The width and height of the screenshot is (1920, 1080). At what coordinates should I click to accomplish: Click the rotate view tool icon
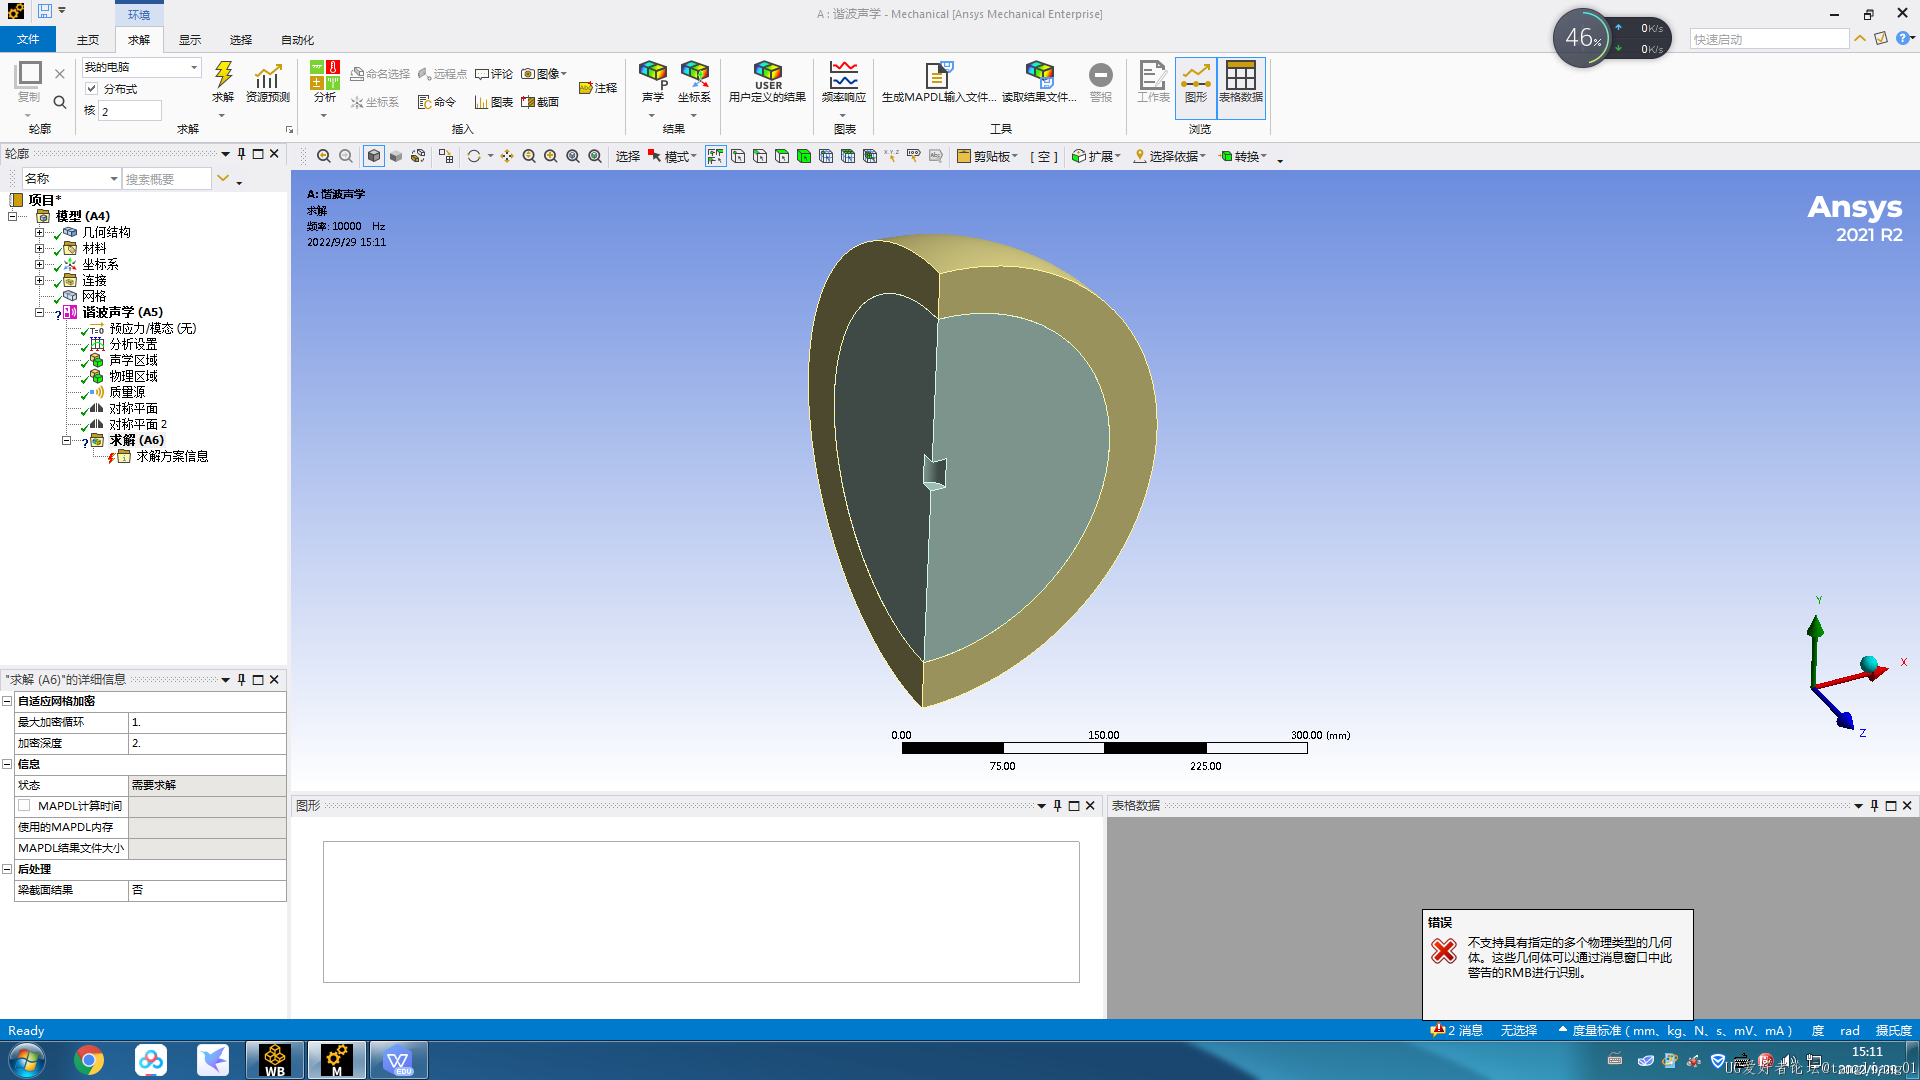[x=474, y=156]
